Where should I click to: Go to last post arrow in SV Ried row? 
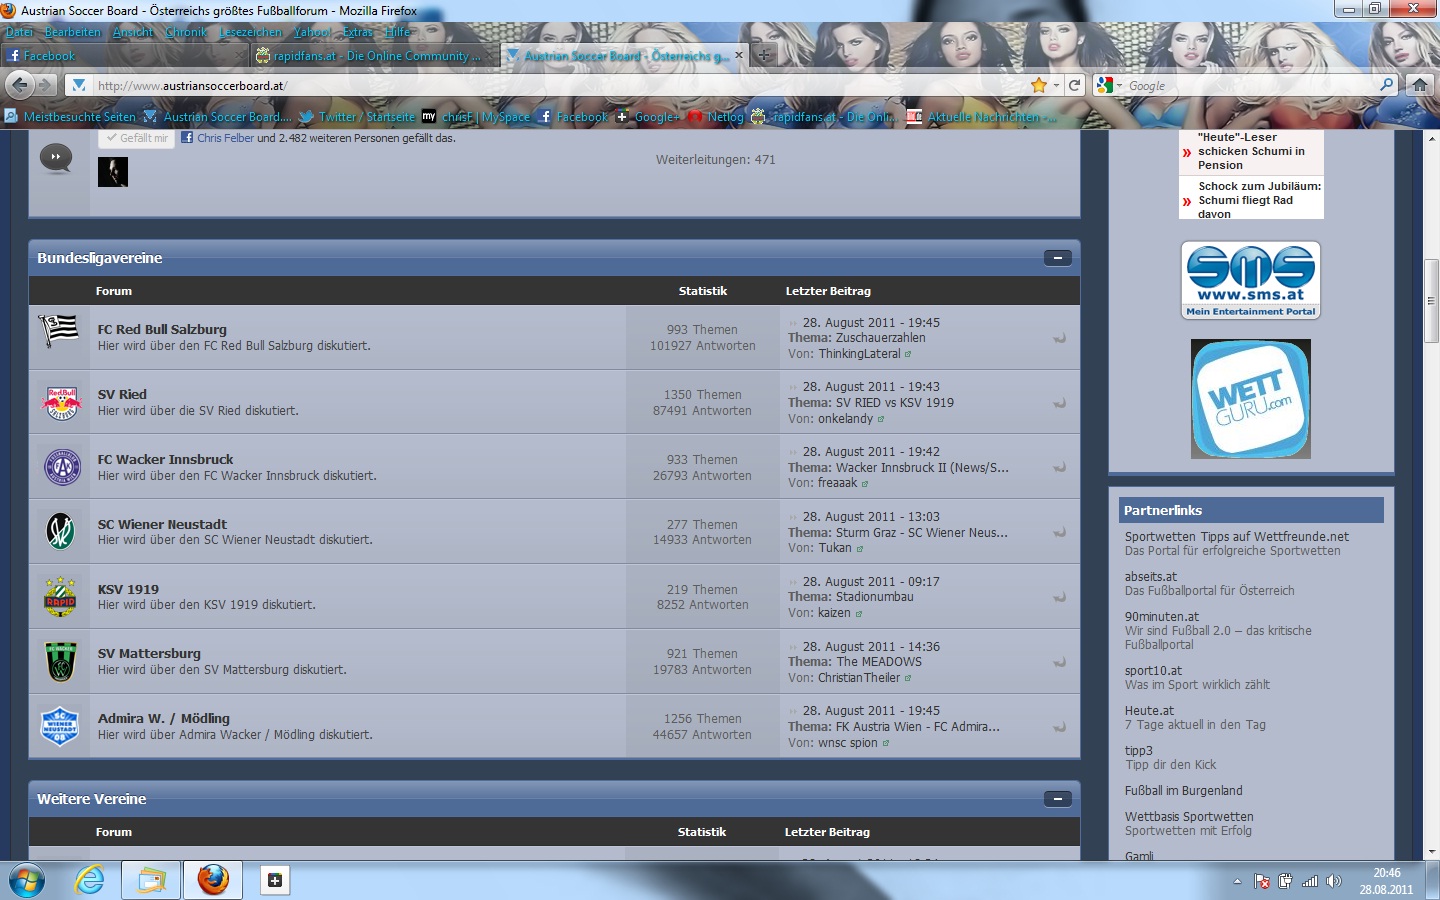[1059, 403]
